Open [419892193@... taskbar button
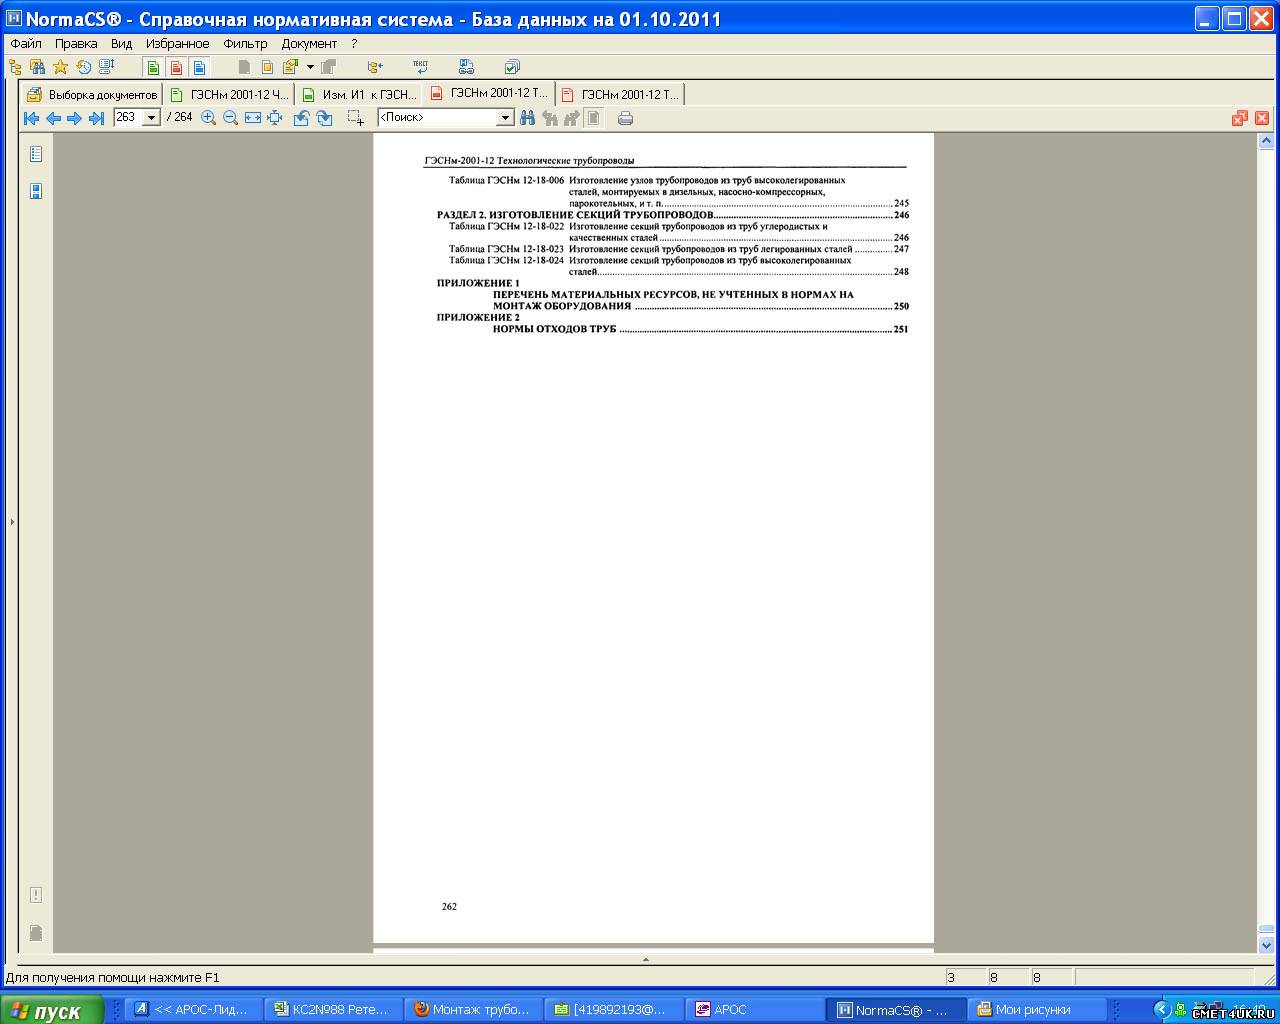 click(614, 1010)
